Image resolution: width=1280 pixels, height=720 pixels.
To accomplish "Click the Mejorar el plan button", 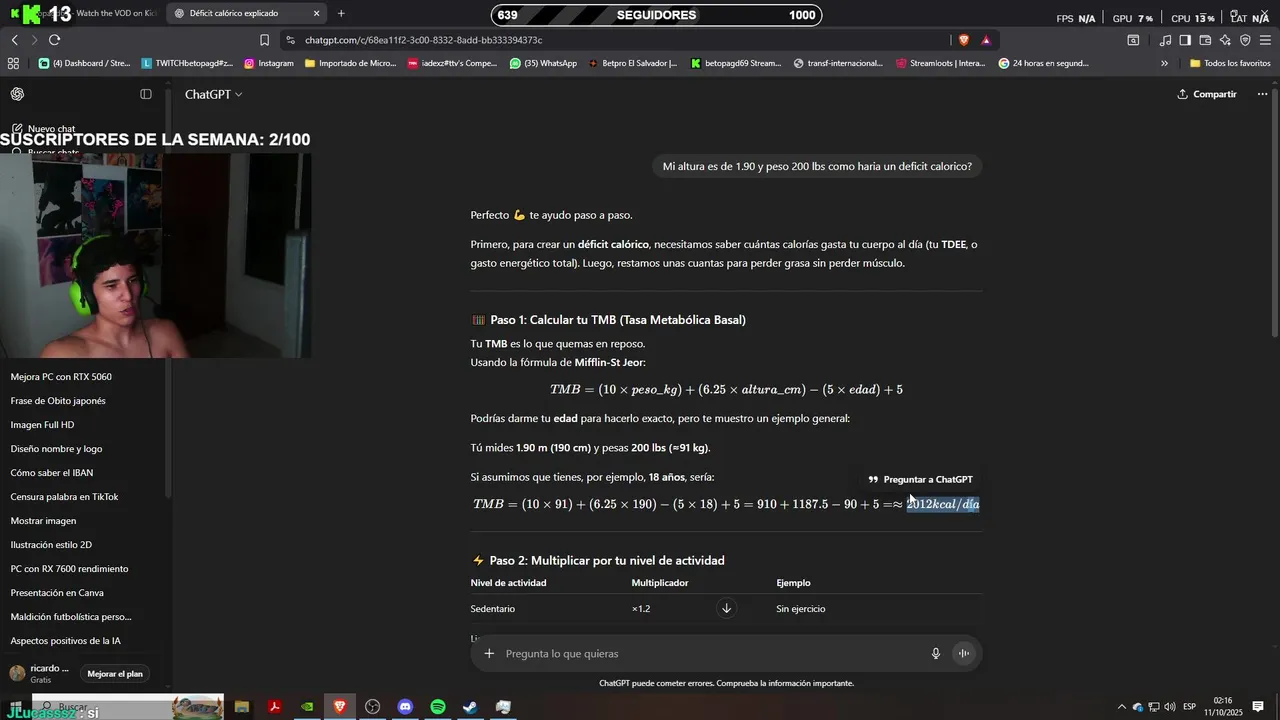I will 115,674.
